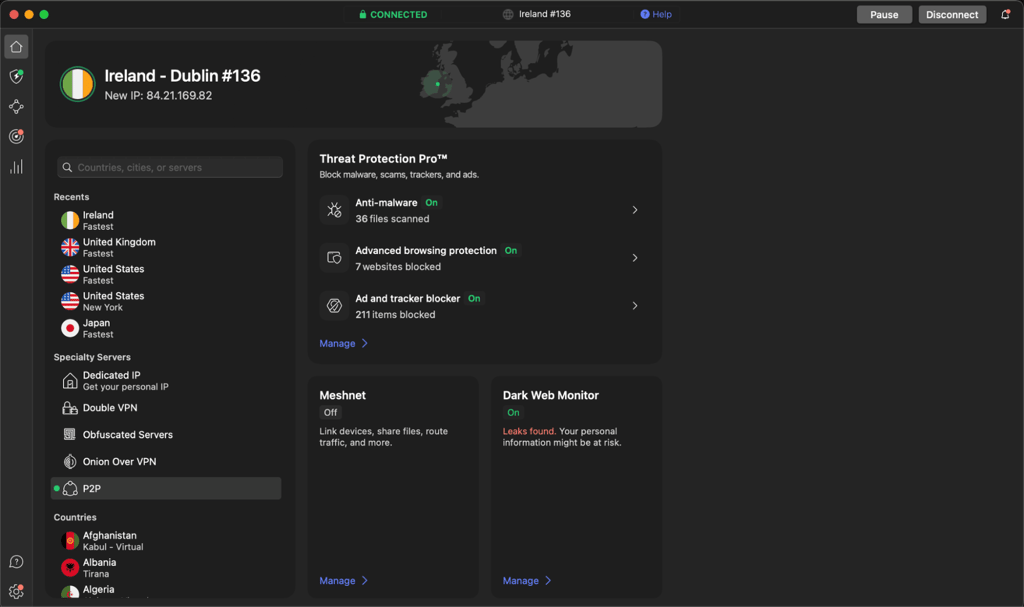Click the Advanced browsing protection On label
This screenshot has height=607, width=1024.
pos(511,250)
